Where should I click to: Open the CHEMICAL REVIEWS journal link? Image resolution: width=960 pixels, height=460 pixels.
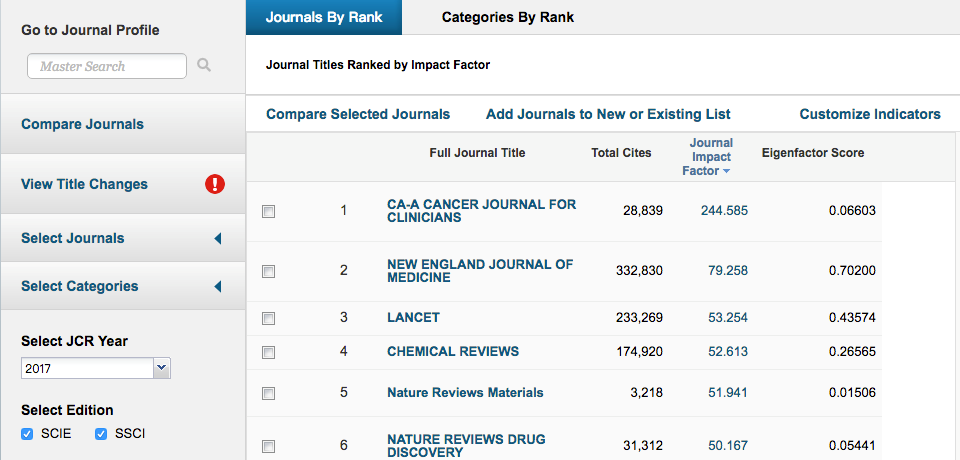[453, 352]
